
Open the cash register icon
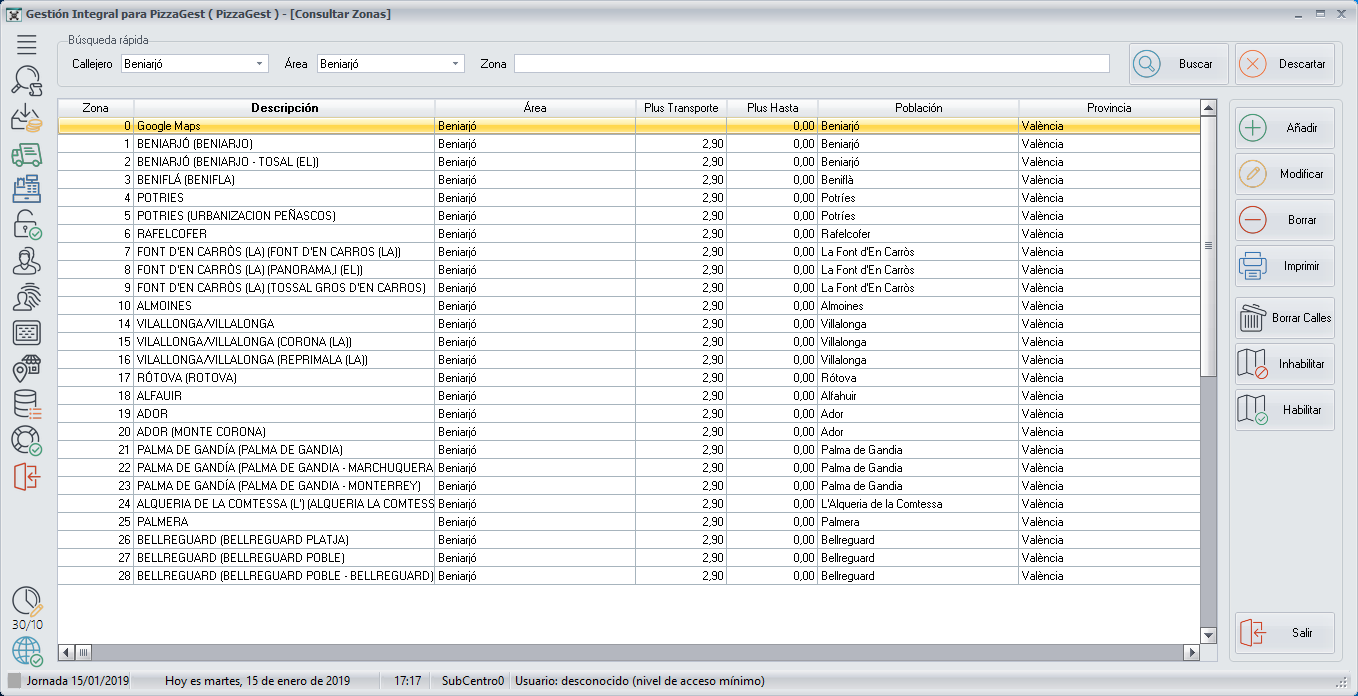click(27, 189)
